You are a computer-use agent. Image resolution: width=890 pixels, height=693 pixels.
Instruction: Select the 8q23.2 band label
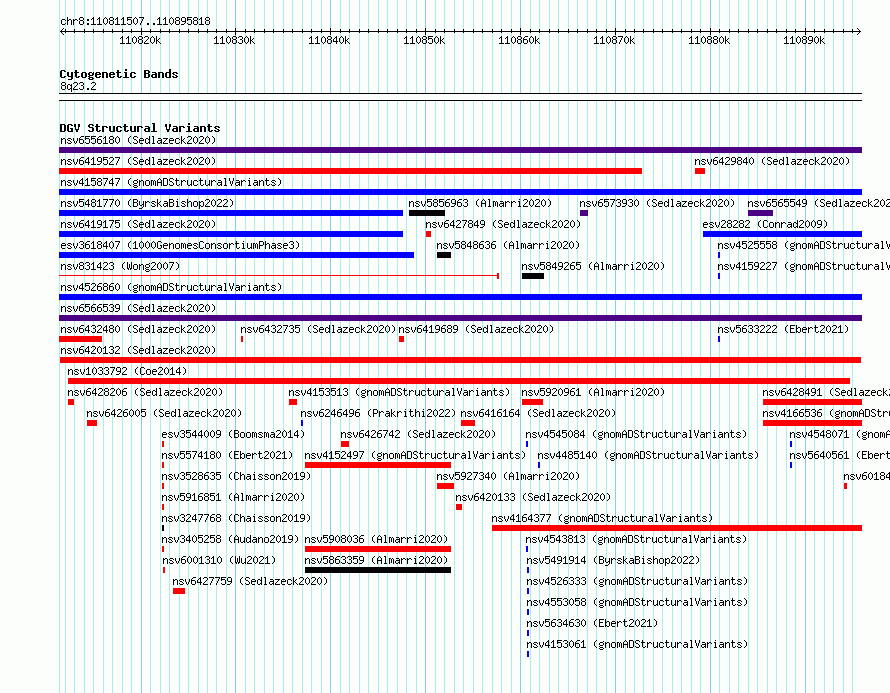(78, 86)
